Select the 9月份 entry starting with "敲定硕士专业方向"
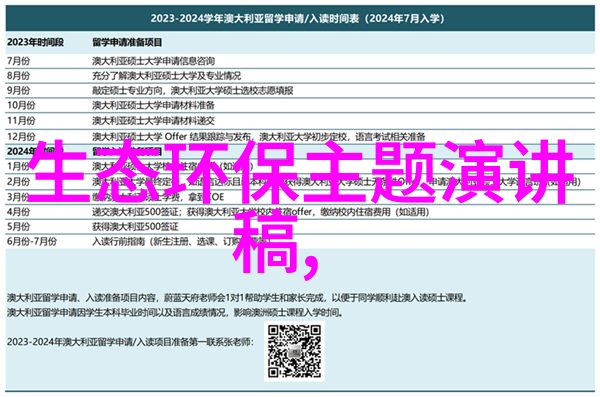The image size is (600, 397). 192,91
